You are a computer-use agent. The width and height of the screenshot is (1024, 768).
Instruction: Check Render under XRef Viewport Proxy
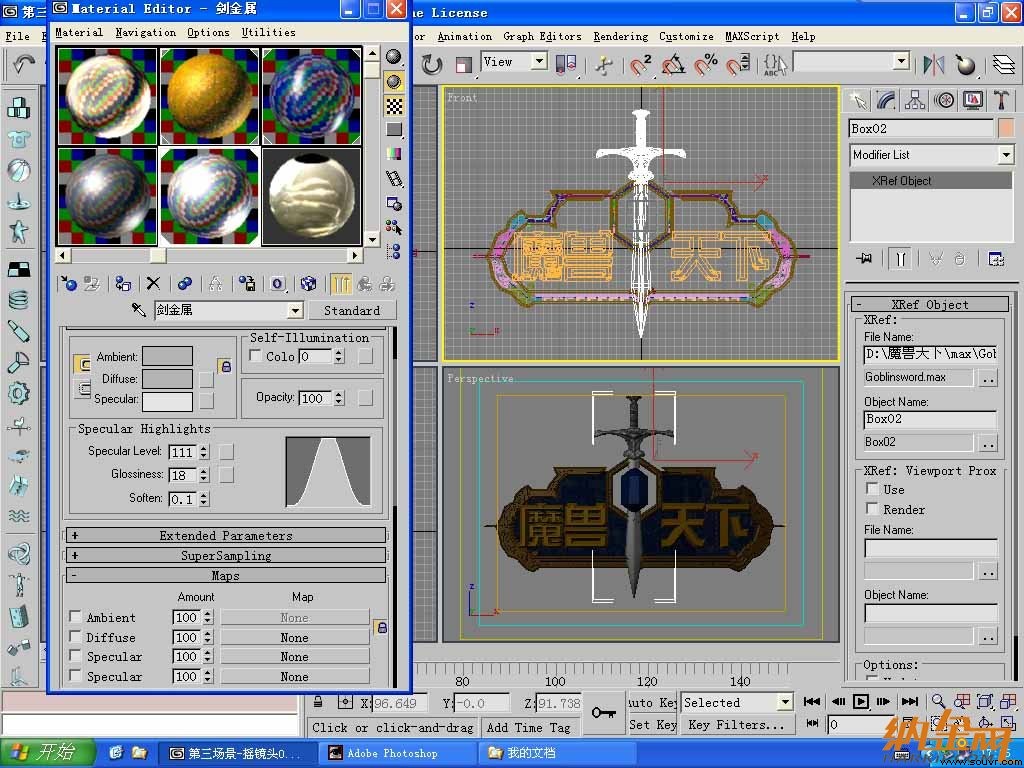(872, 508)
